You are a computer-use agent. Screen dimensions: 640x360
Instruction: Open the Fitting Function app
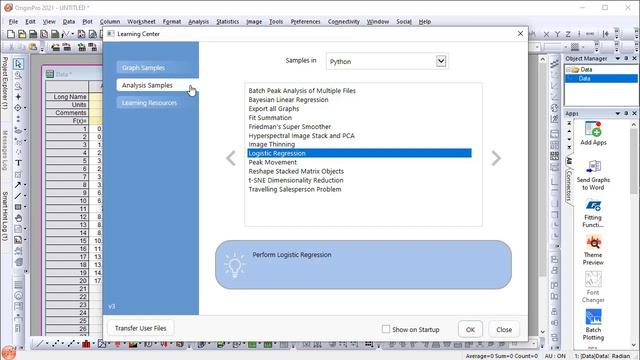tap(593, 213)
